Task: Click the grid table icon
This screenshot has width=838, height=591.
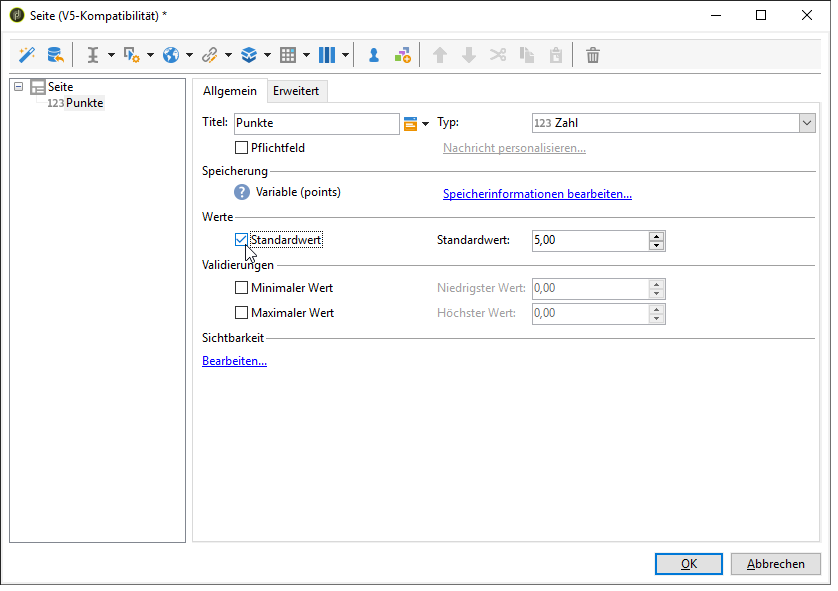Action: click(x=288, y=55)
